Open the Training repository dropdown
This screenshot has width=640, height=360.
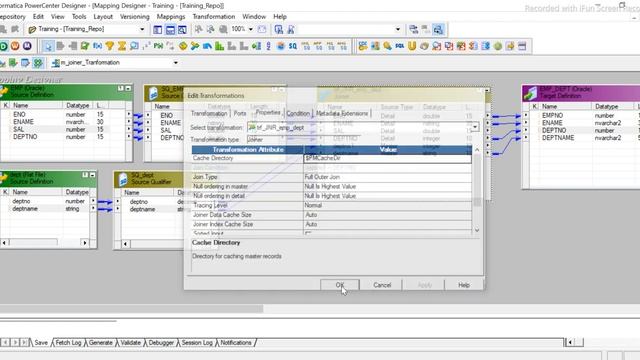[142, 29]
